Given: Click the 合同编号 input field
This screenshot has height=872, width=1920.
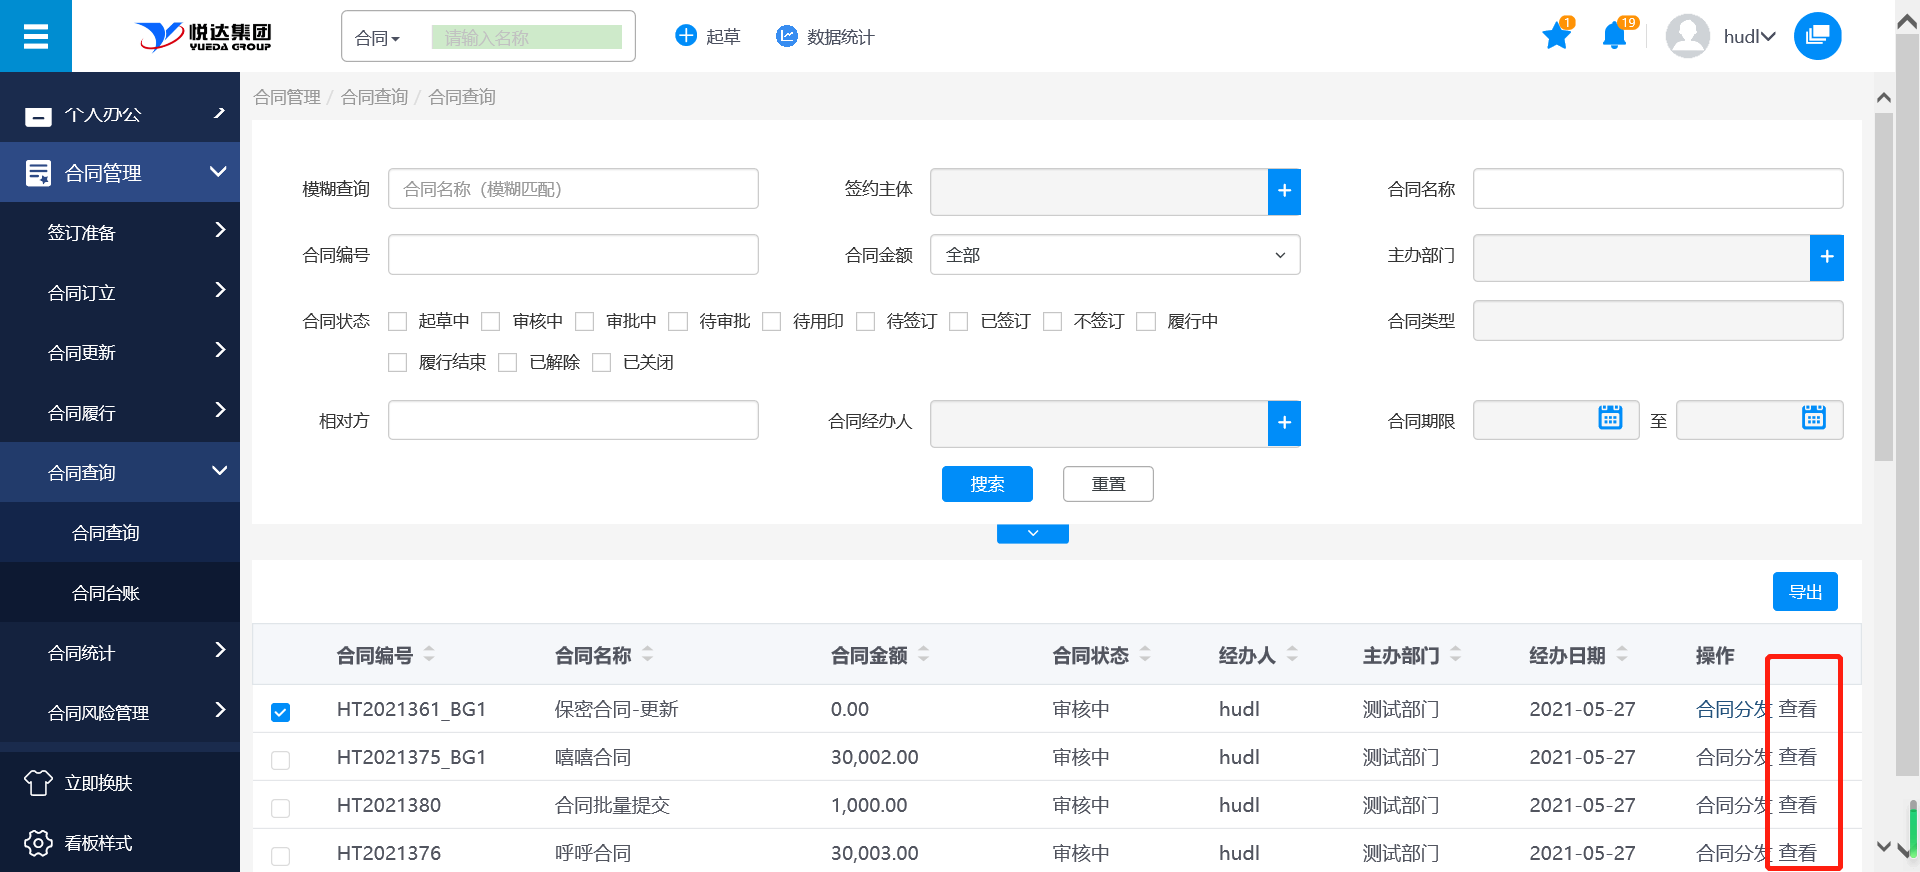Looking at the screenshot, I should (572, 255).
